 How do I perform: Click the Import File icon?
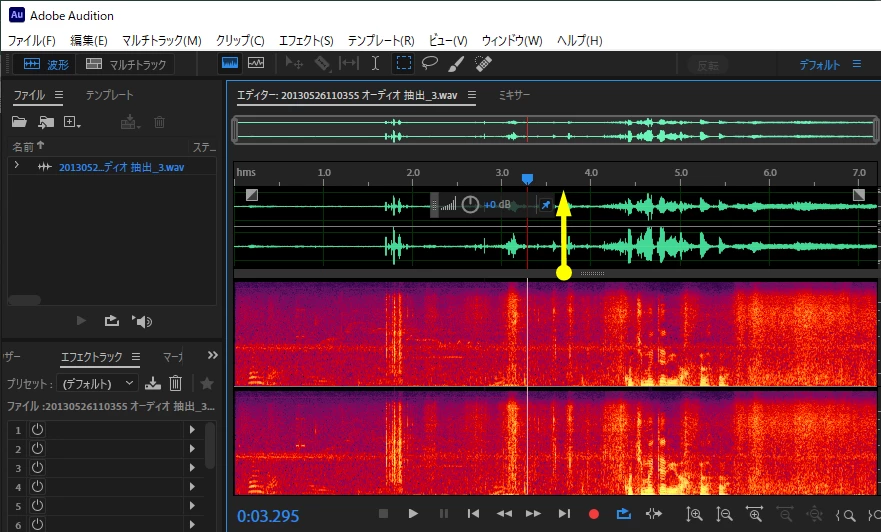[x=46, y=122]
